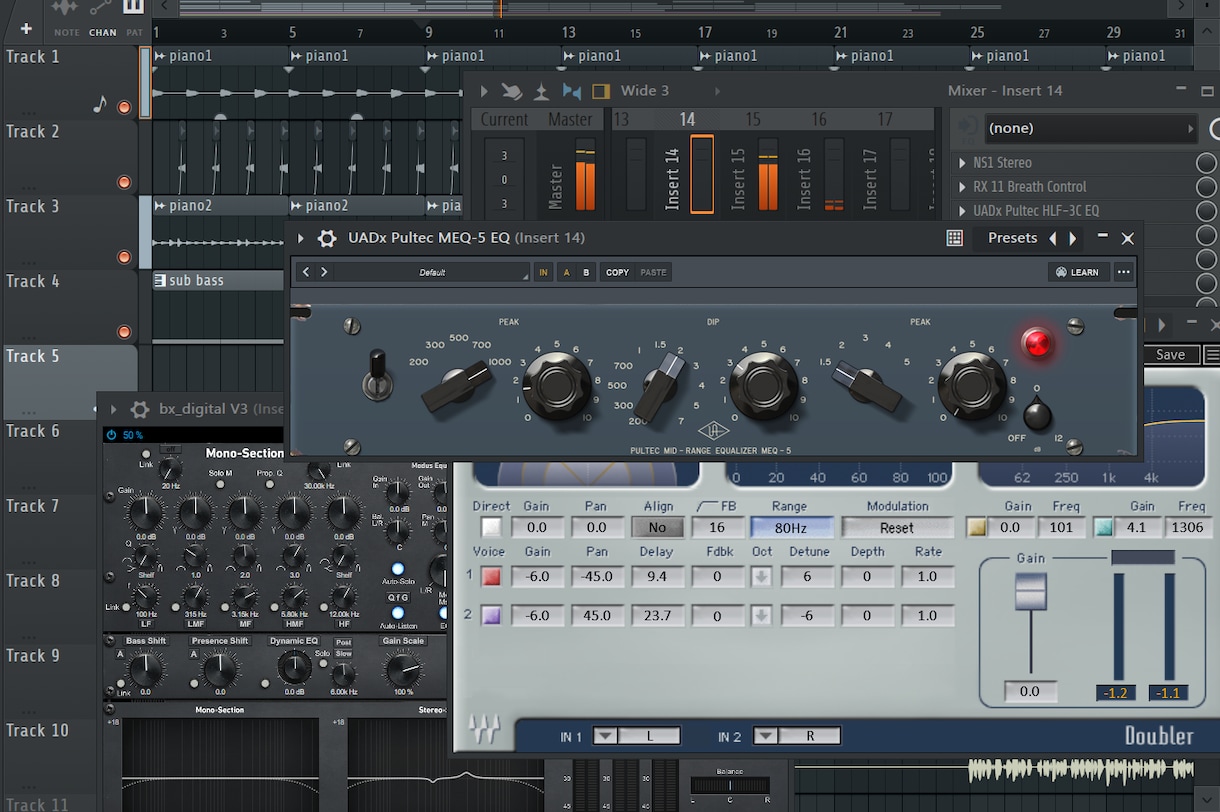The image size is (1220, 812).
Task: Open the Pultec MEQ-5 plugin settings gear
Action: tap(327, 238)
